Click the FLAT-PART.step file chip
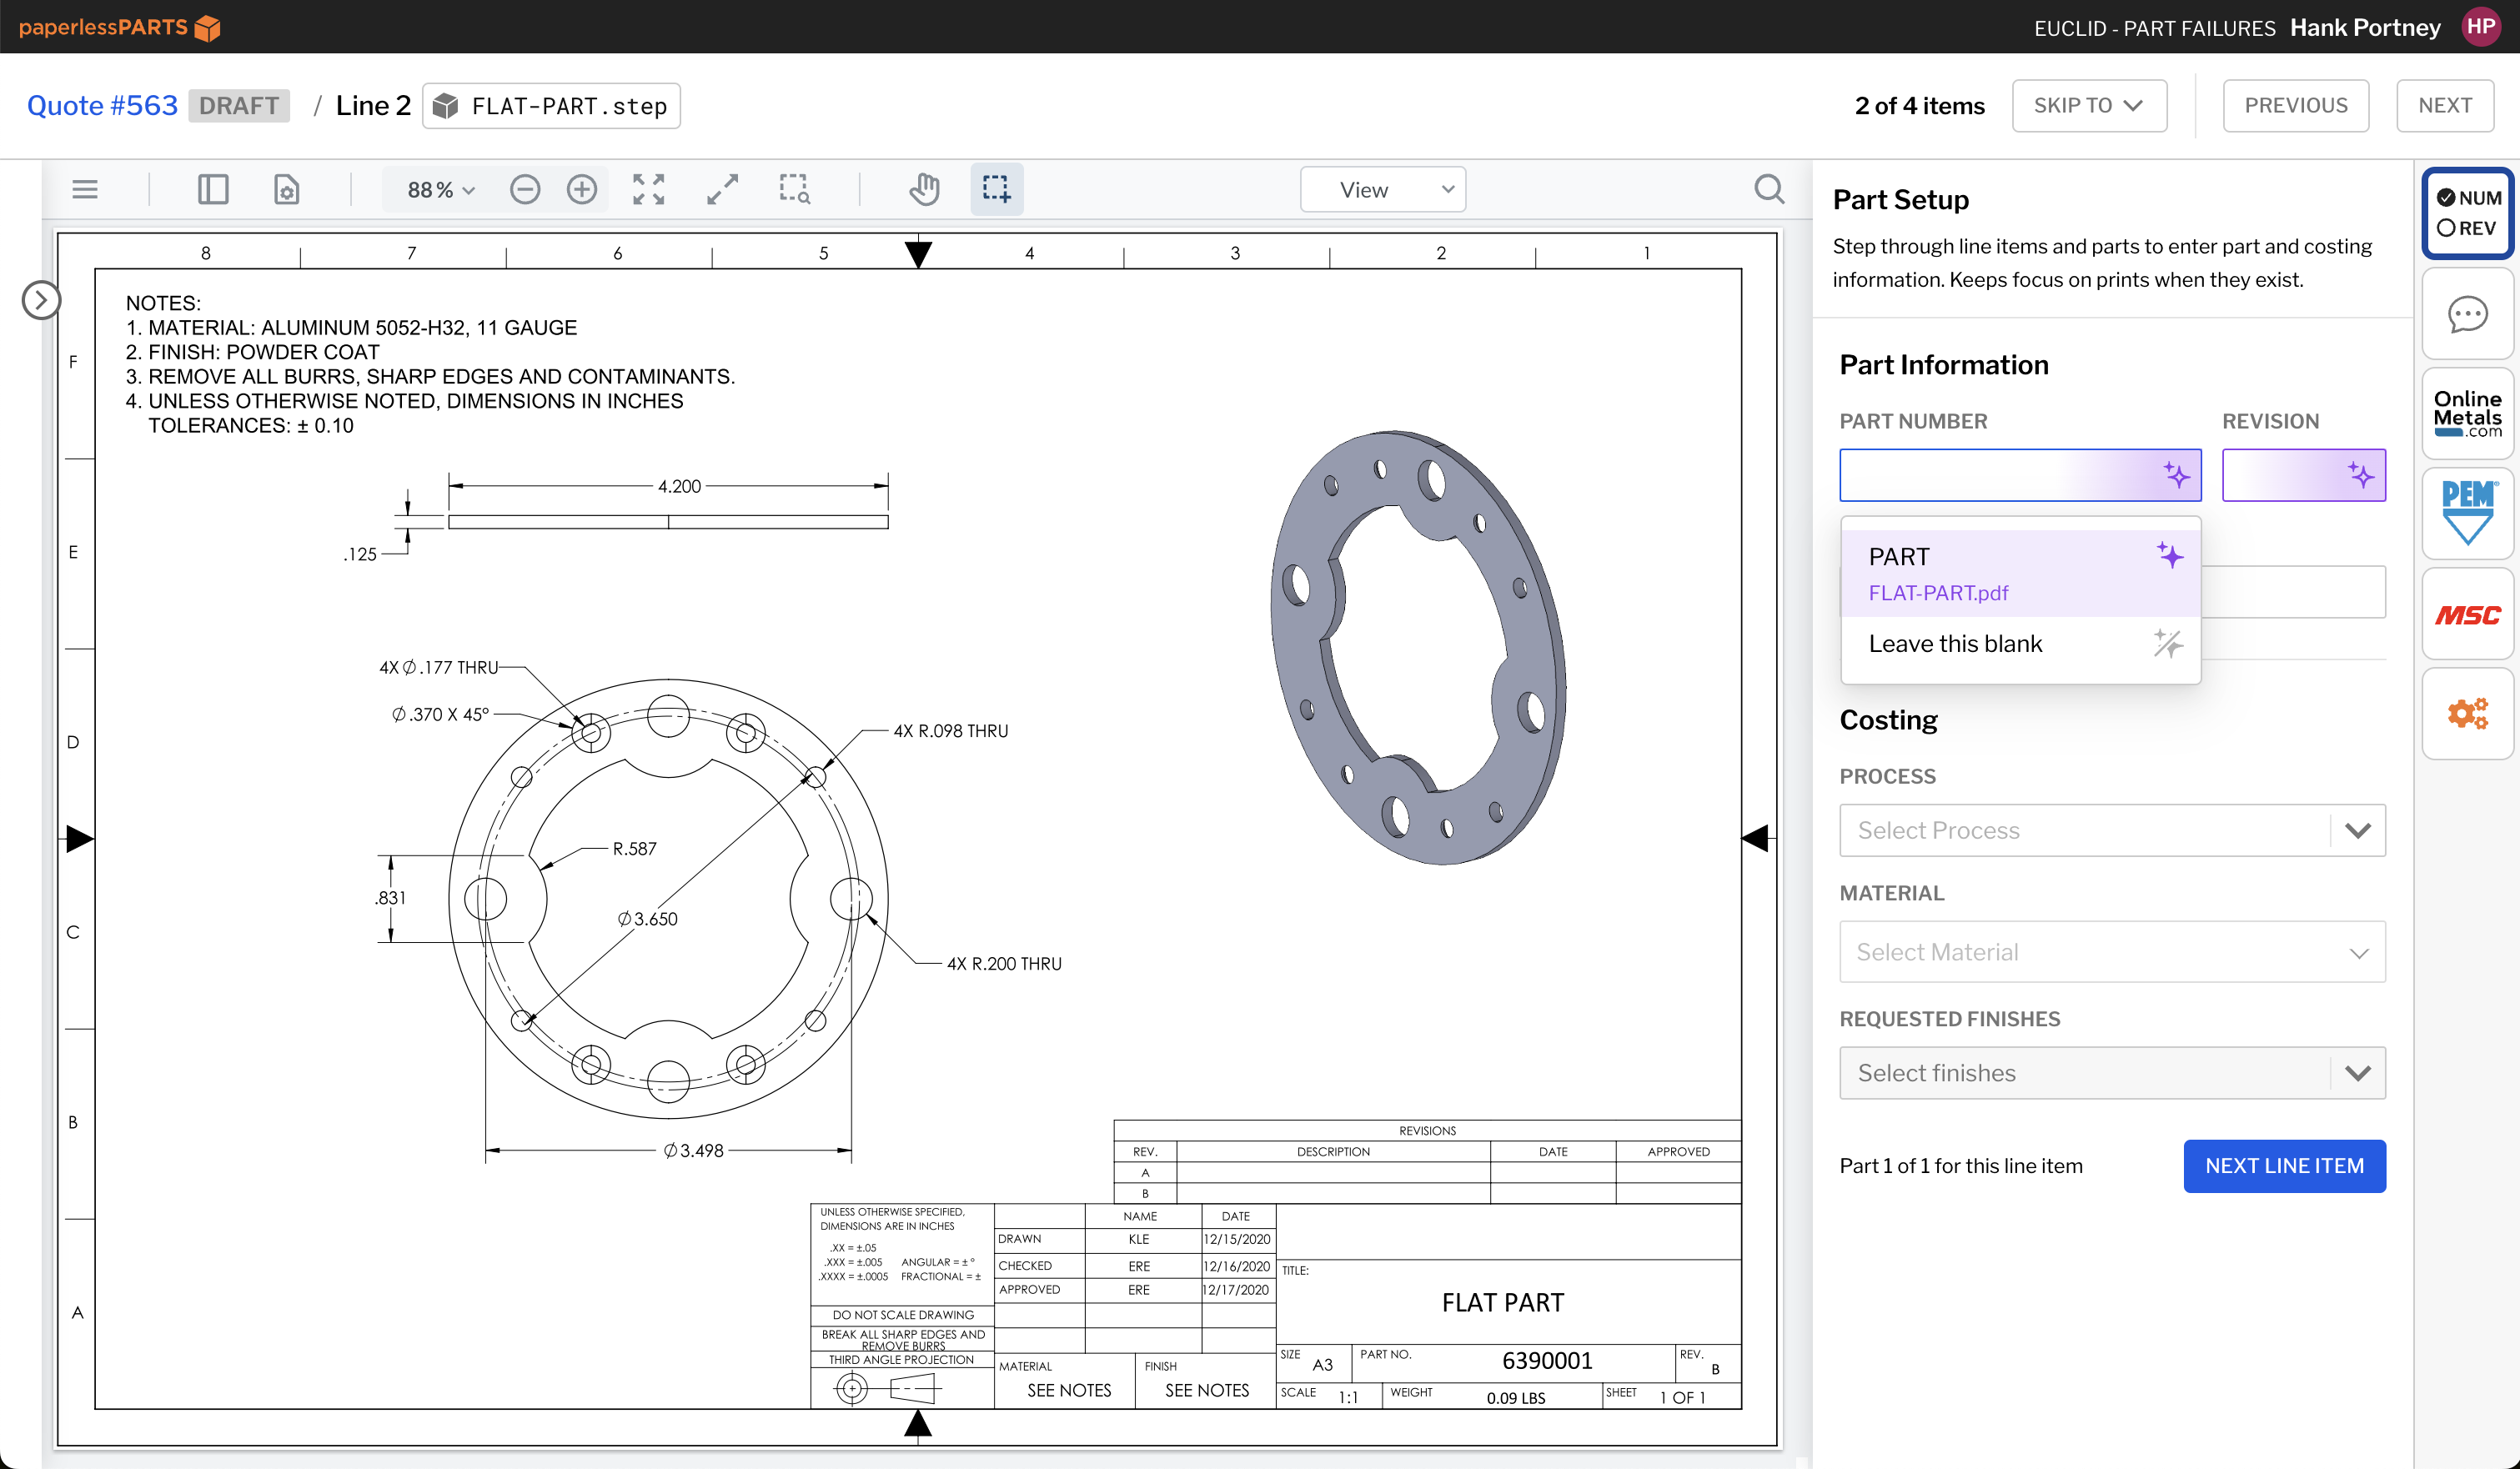2520x1469 pixels. pos(551,106)
